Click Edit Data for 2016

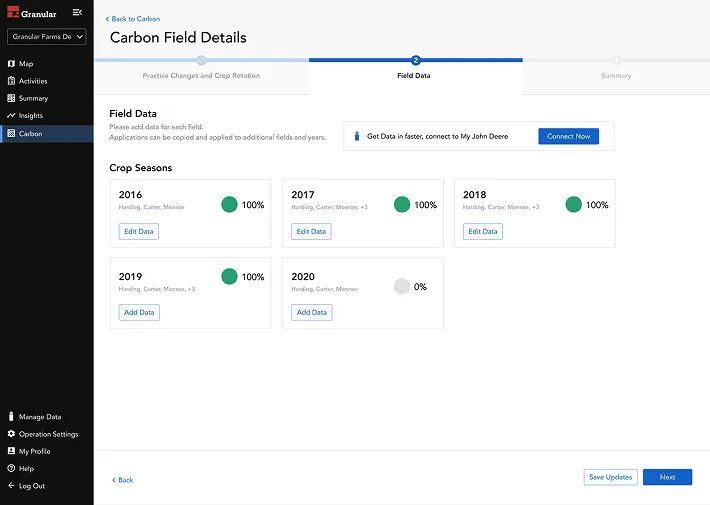click(139, 231)
